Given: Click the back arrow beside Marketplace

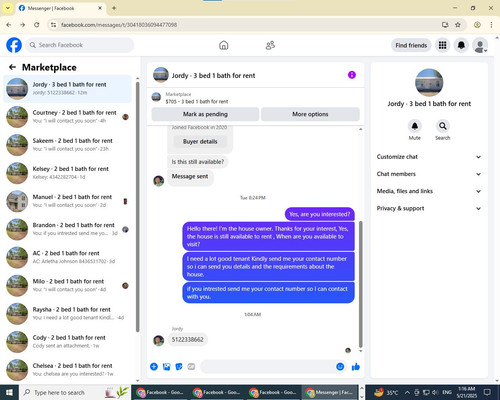Looking at the screenshot, I should (12, 67).
